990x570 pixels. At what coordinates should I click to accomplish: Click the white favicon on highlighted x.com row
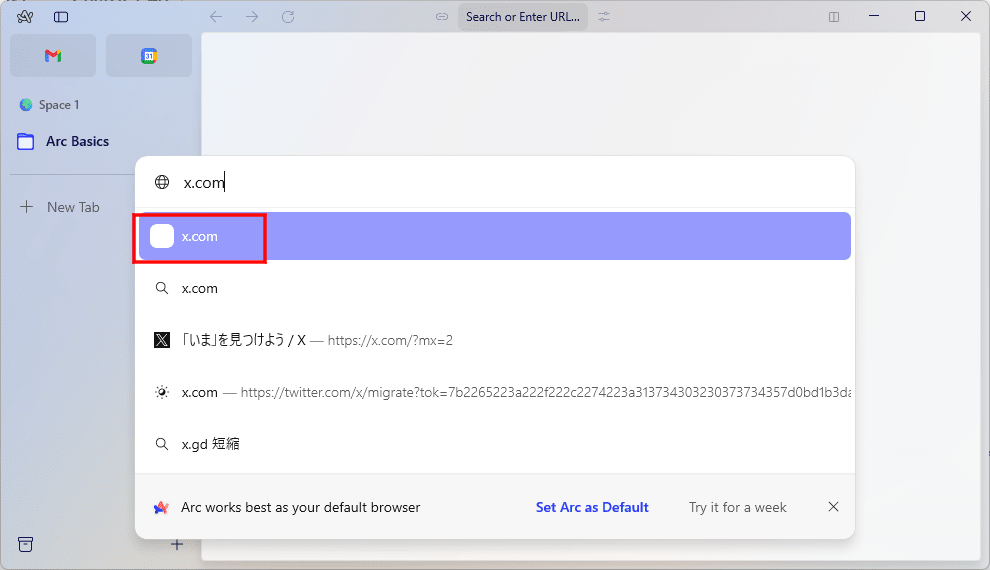162,236
